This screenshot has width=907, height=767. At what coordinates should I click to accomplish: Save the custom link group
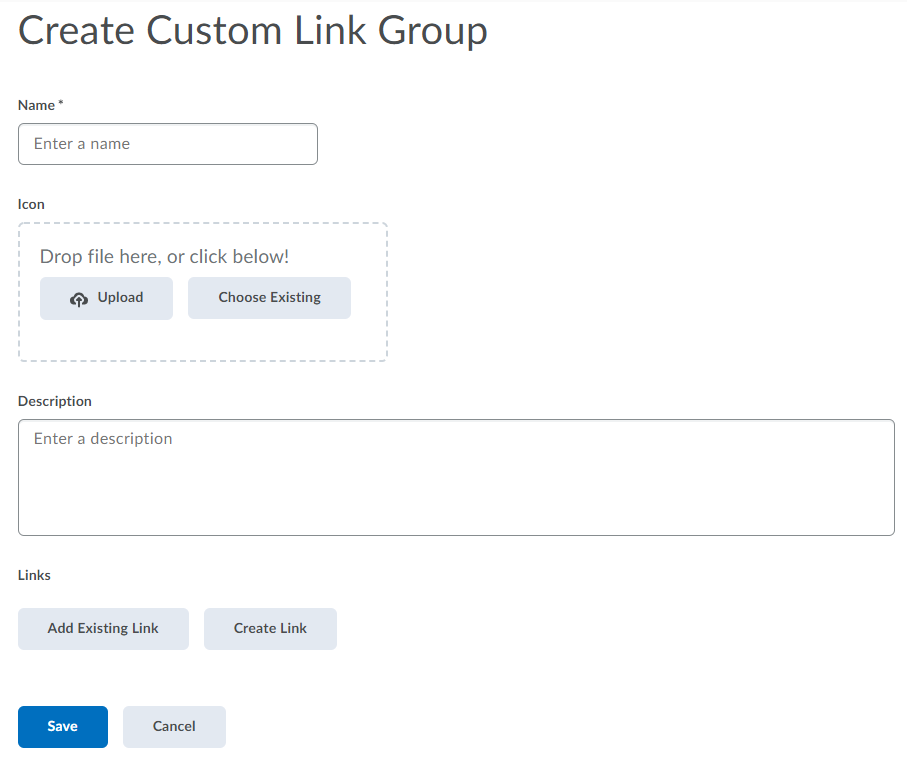tap(62, 727)
